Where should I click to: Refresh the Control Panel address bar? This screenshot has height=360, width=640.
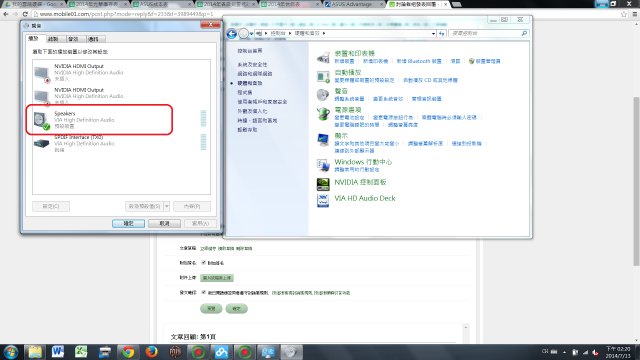[x=442, y=33]
